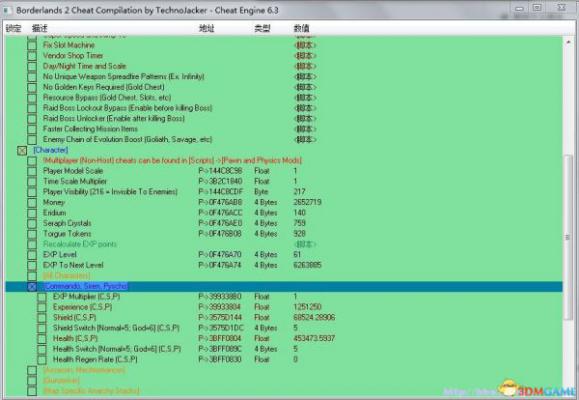Maximize the Cheat Engine window

coord(537,8)
